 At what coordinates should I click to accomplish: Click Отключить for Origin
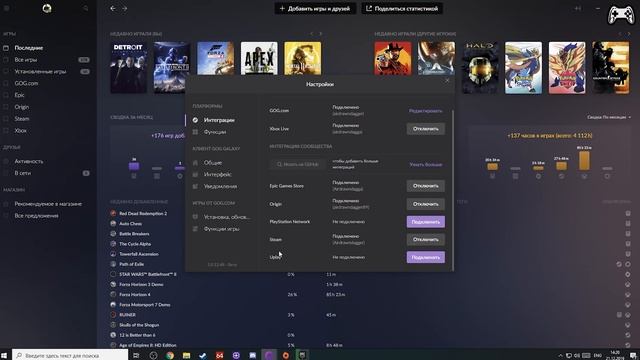[426, 204]
